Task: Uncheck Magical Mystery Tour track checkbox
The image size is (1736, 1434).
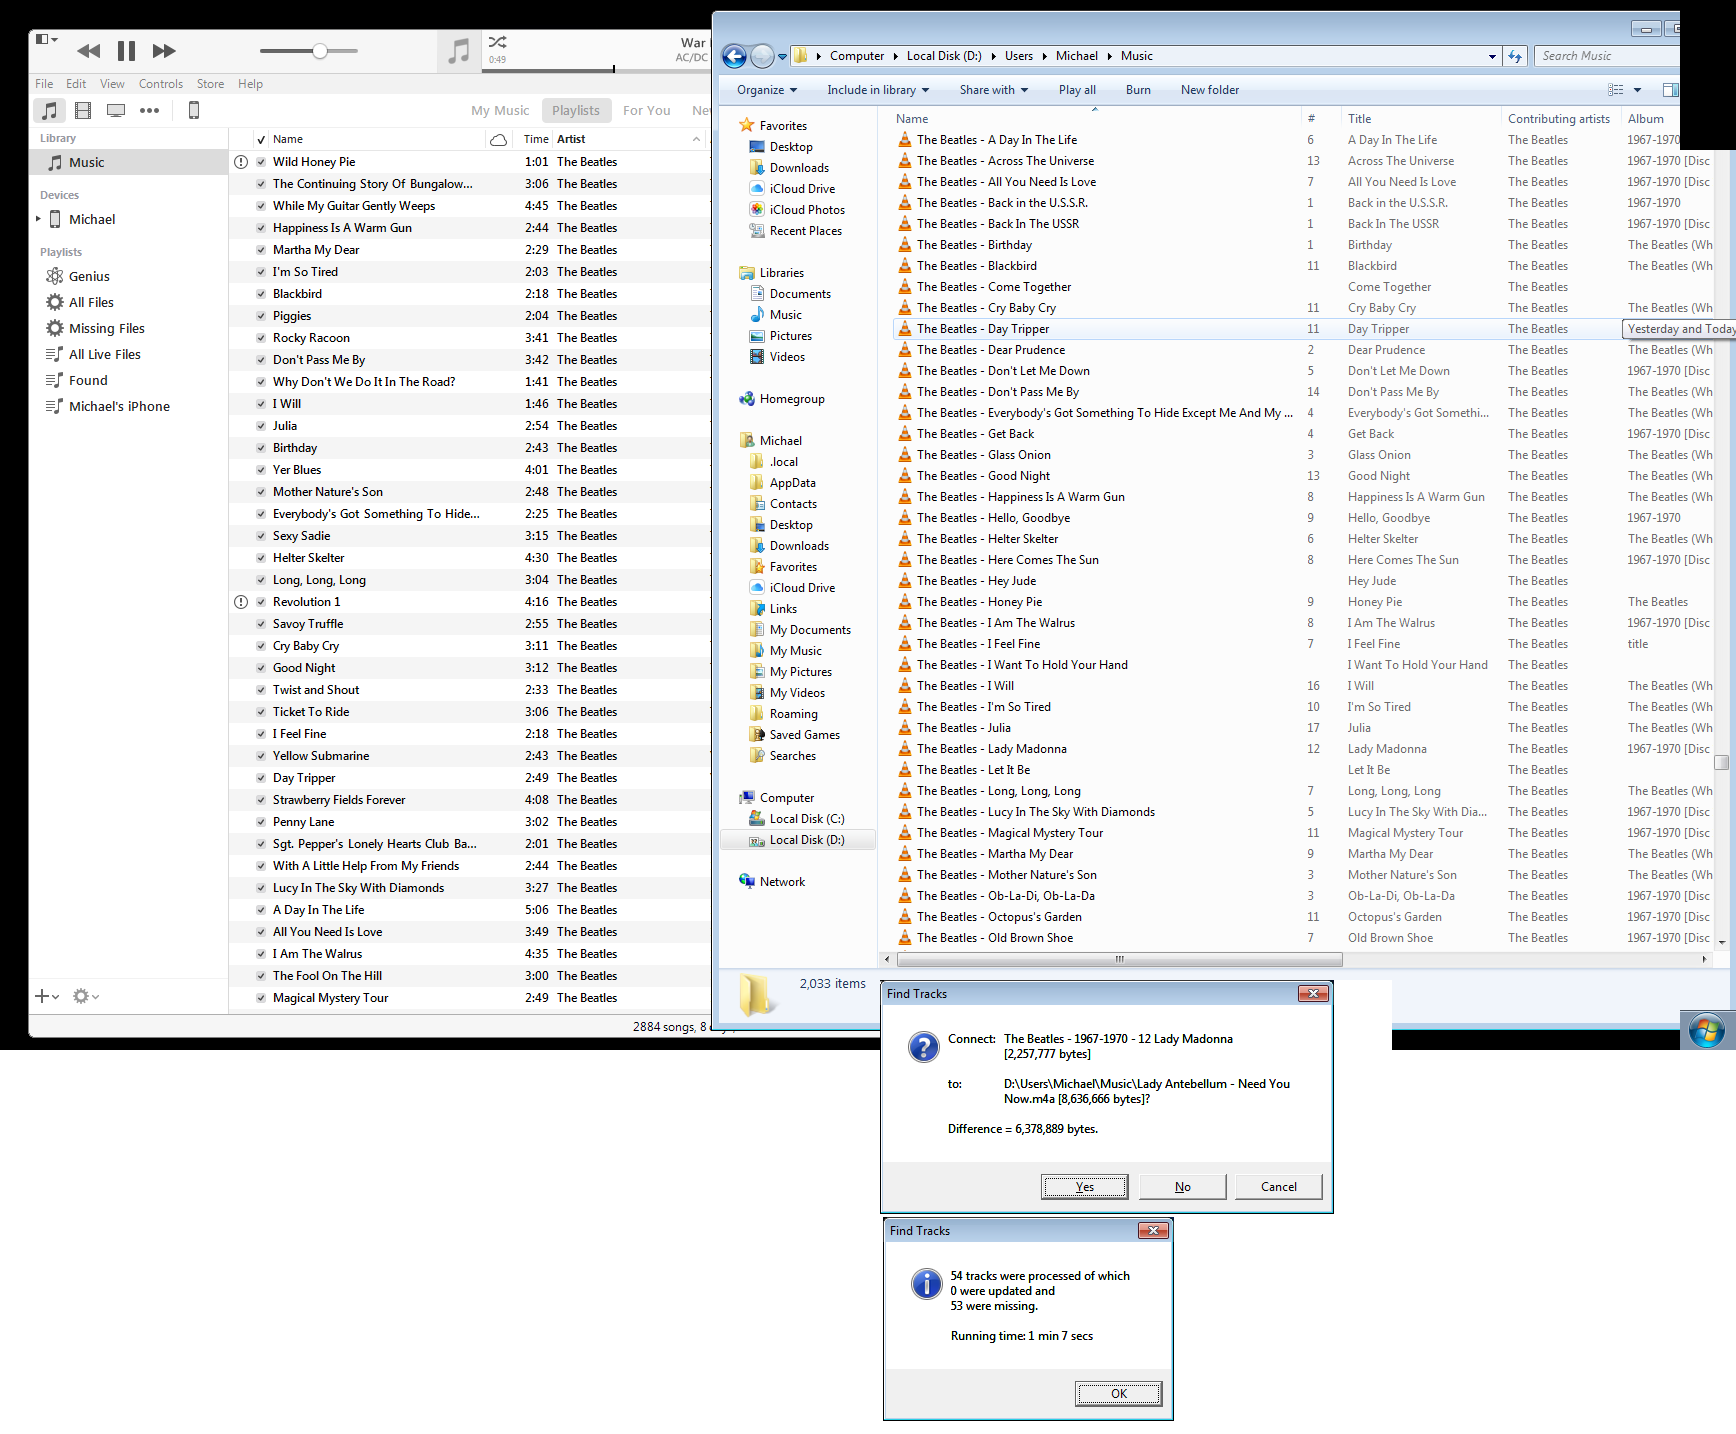Action: (x=261, y=998)
